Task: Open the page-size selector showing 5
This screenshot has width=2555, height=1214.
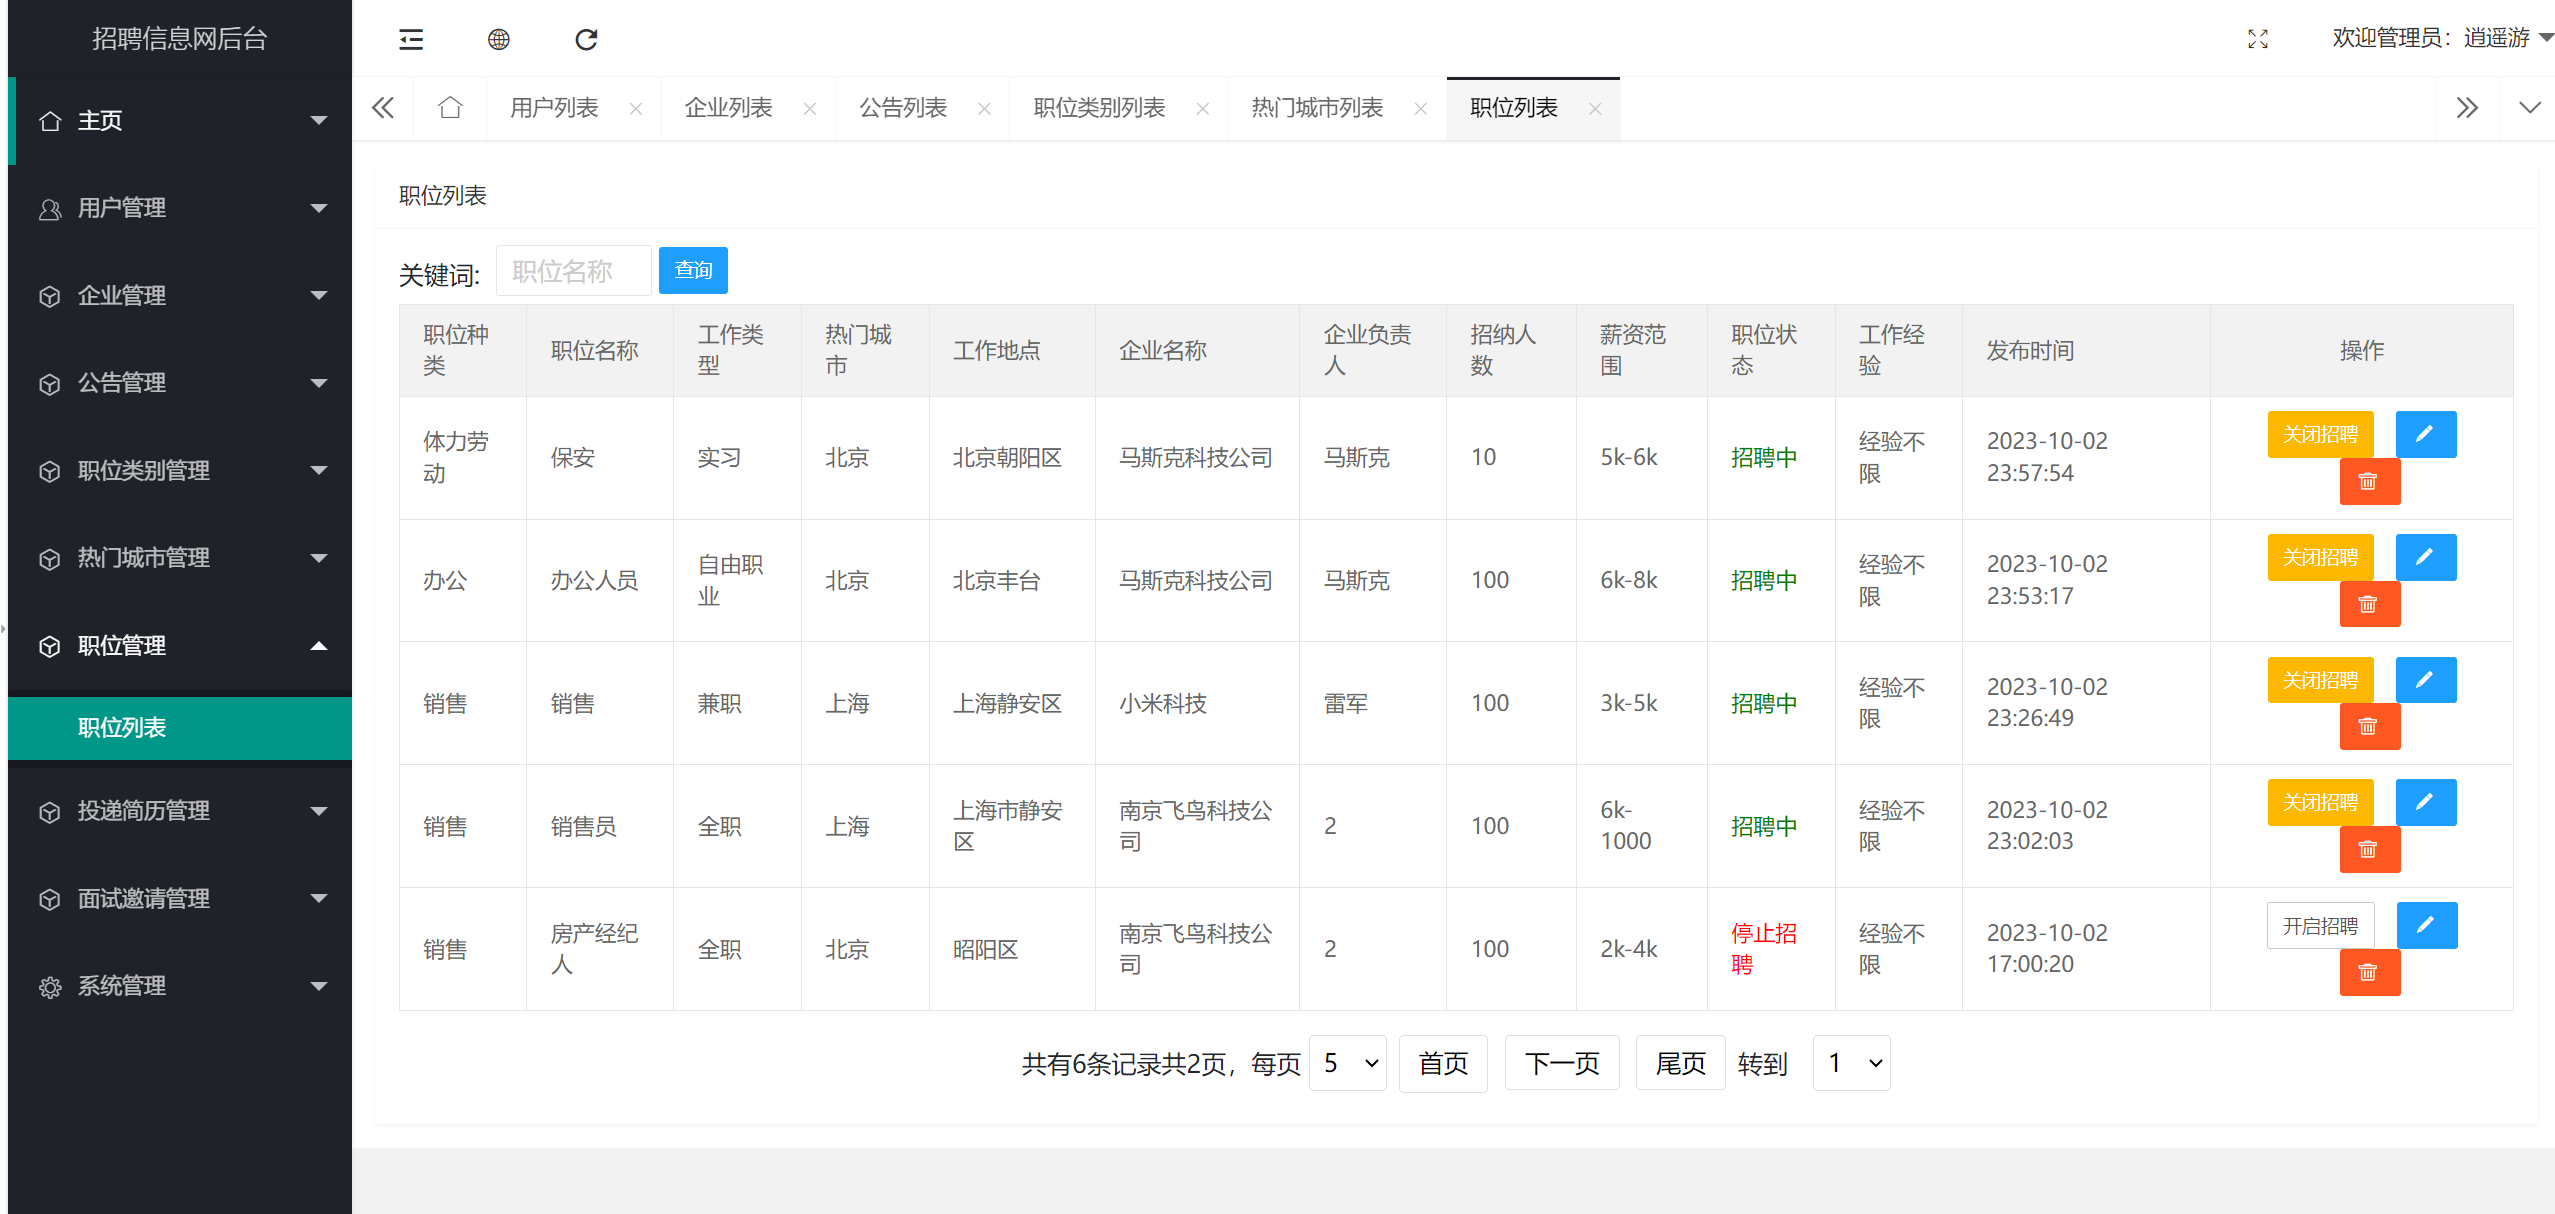Action: (x=1347, y=1063)
